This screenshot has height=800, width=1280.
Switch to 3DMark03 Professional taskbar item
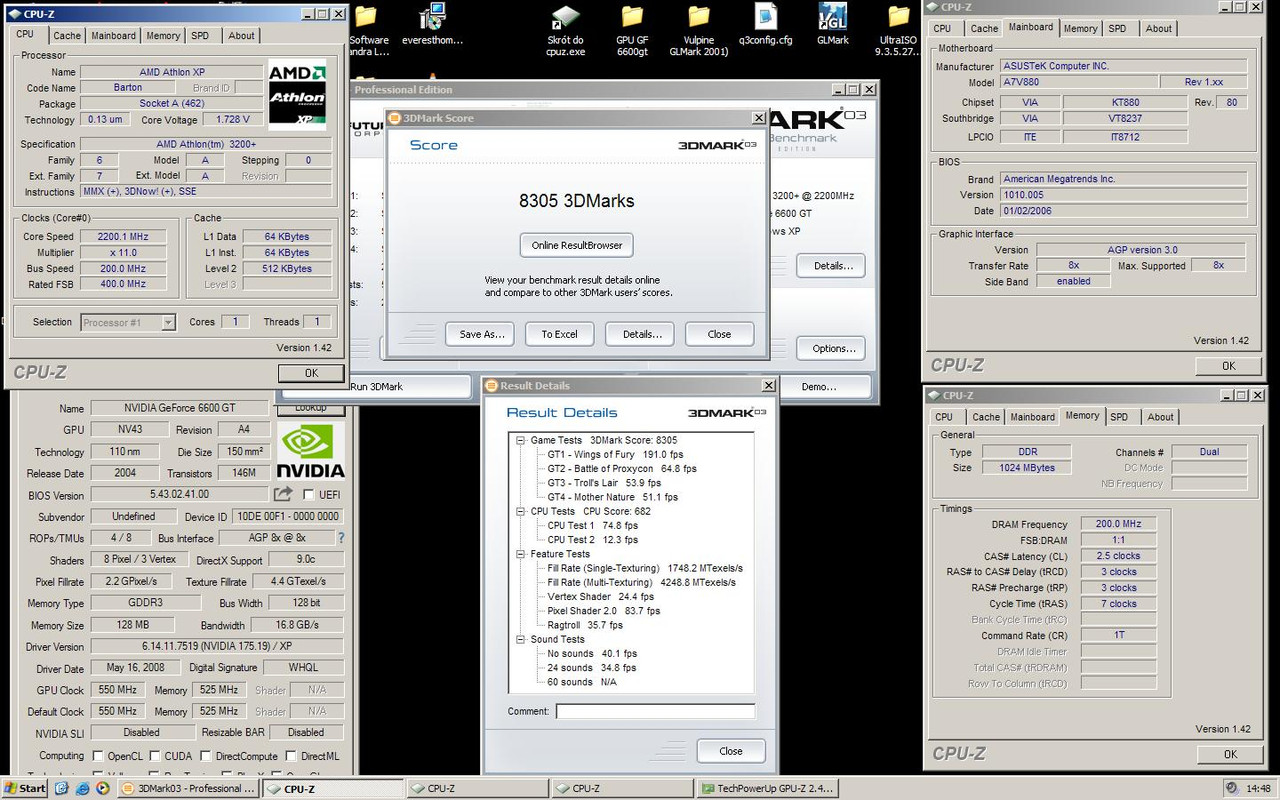tap(188, 788)
